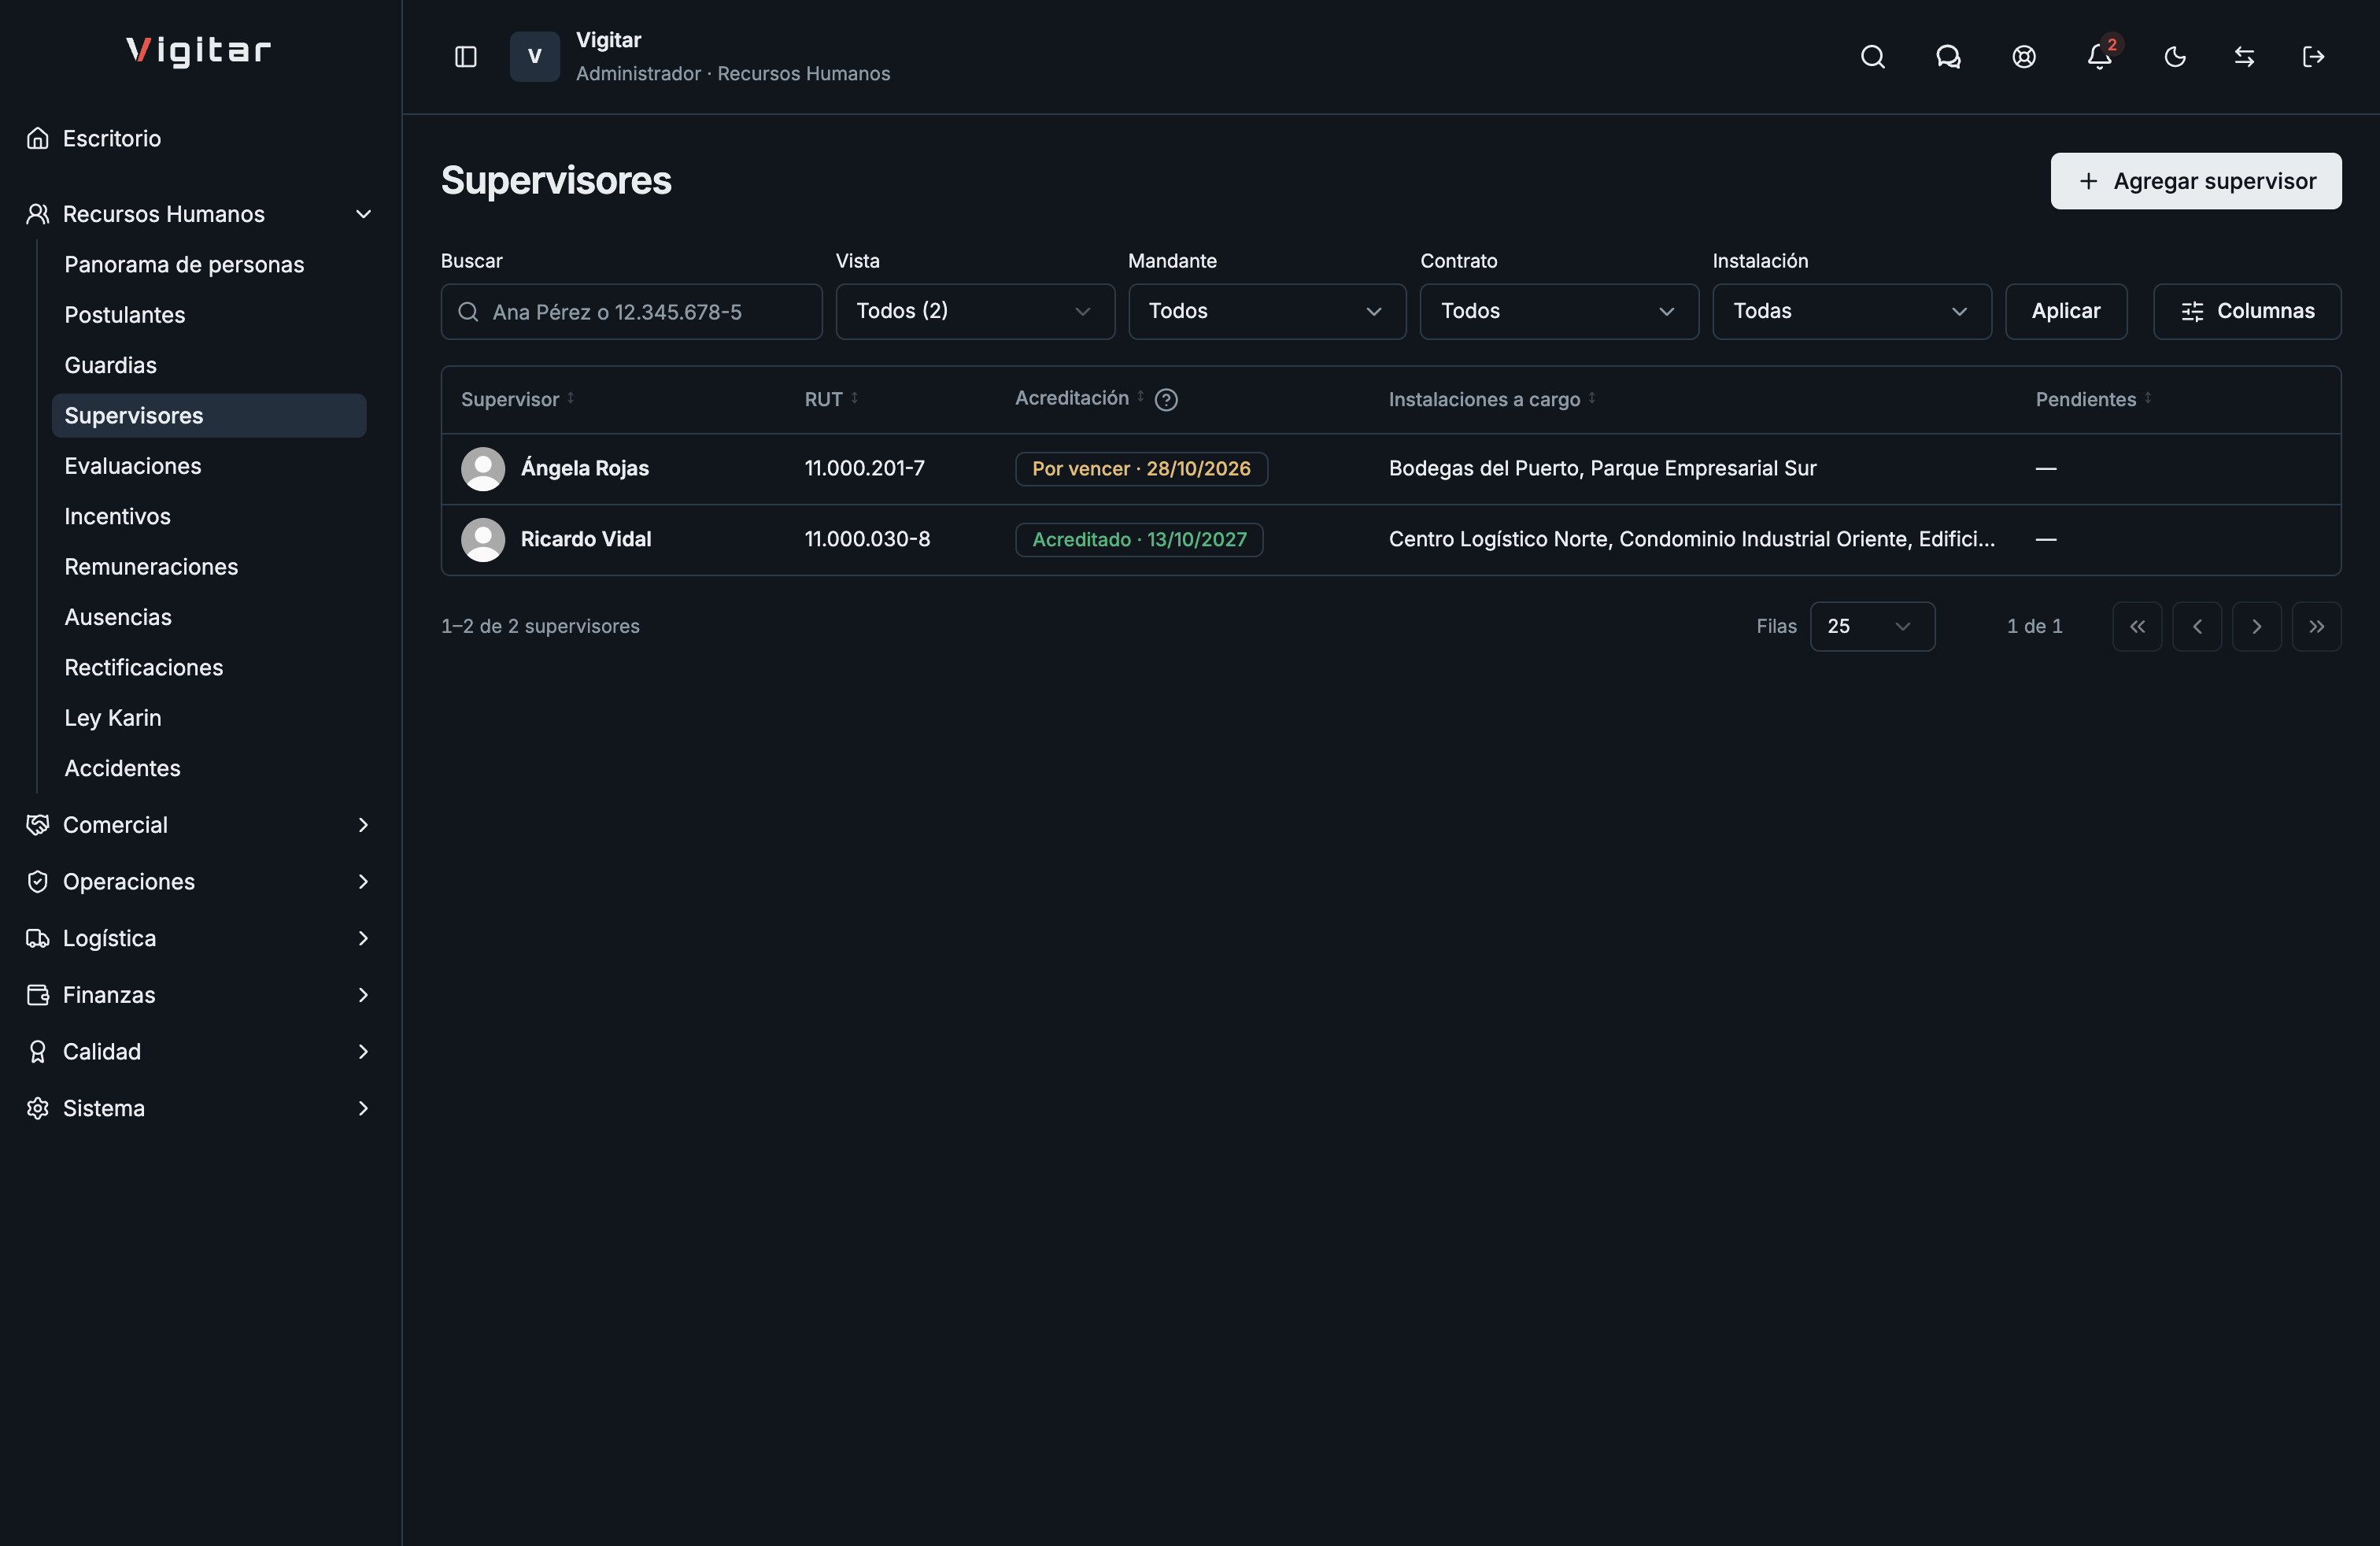Image resolution: width=2380 pixels, height=1546 pixels.
Task: Expand the Comercial menu
Action: click(x=200, y=825)
